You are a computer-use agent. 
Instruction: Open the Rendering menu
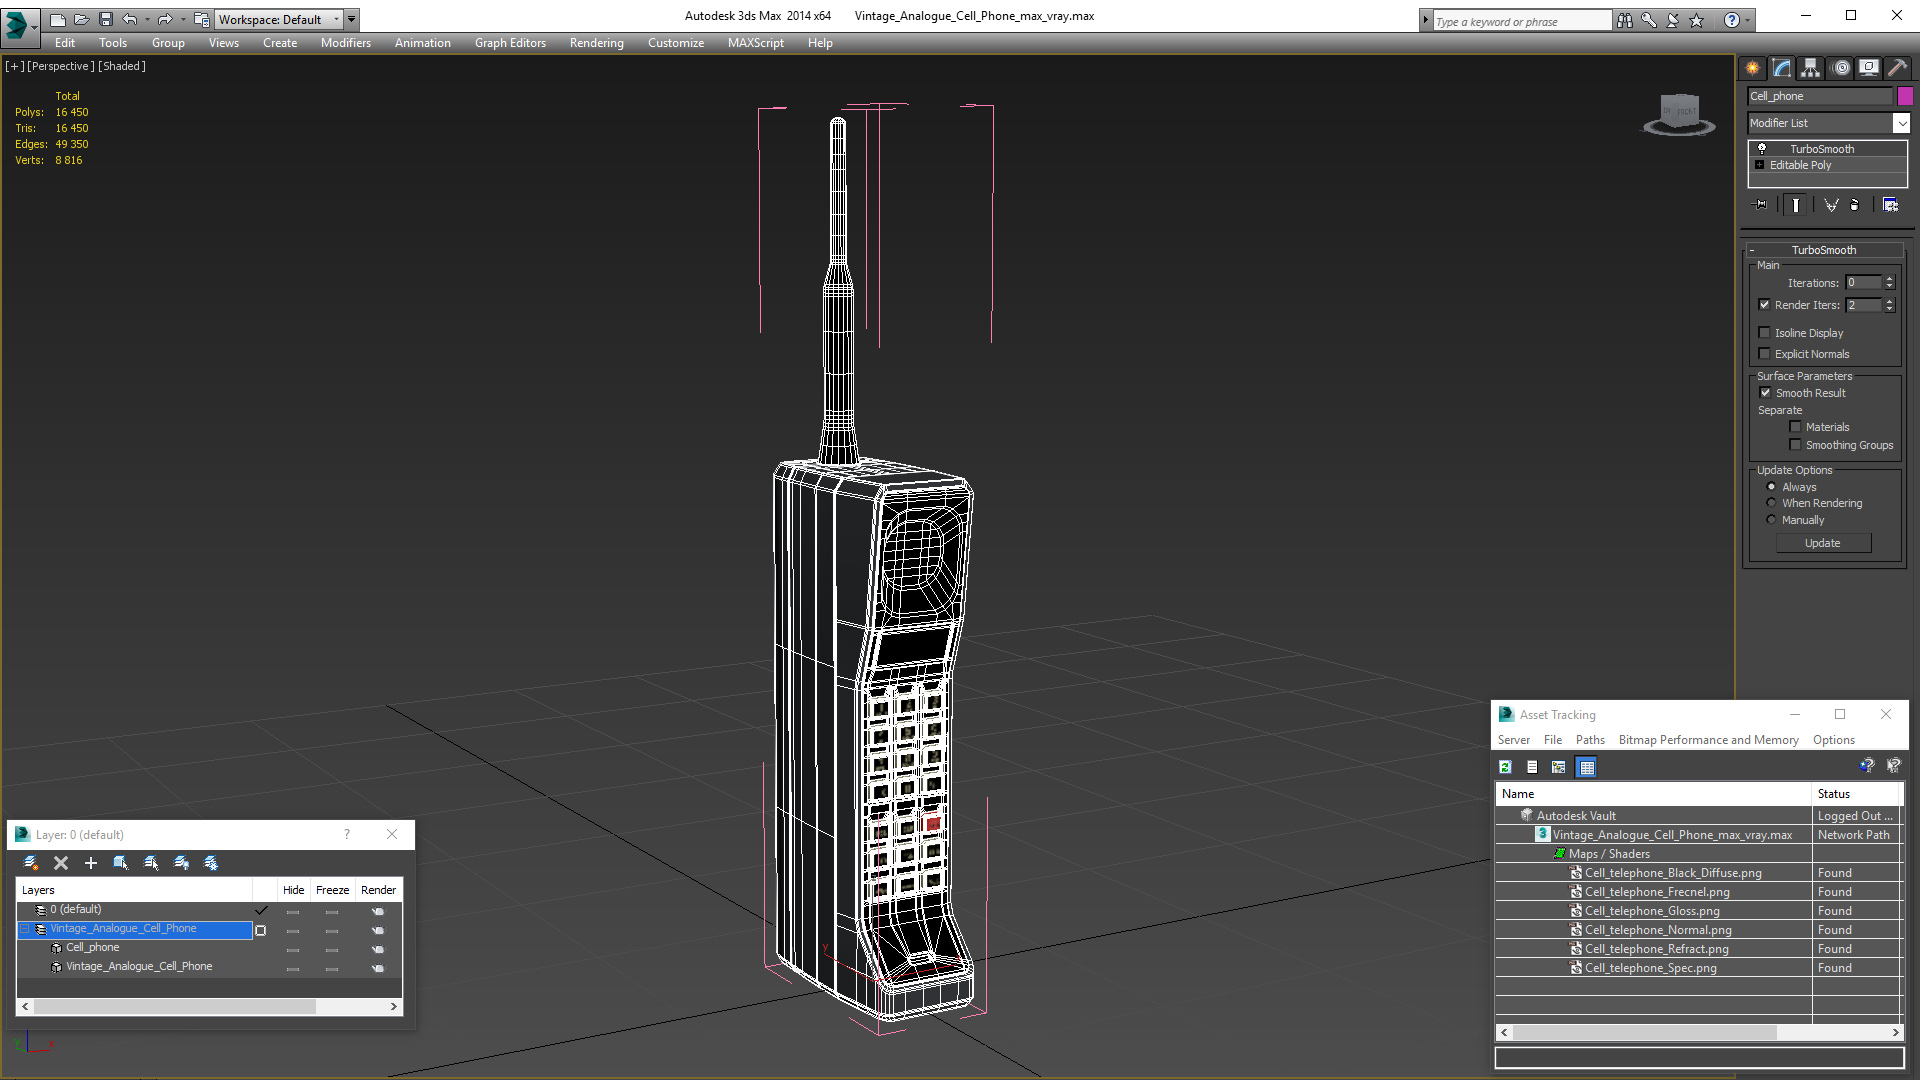tap(597, 43)
